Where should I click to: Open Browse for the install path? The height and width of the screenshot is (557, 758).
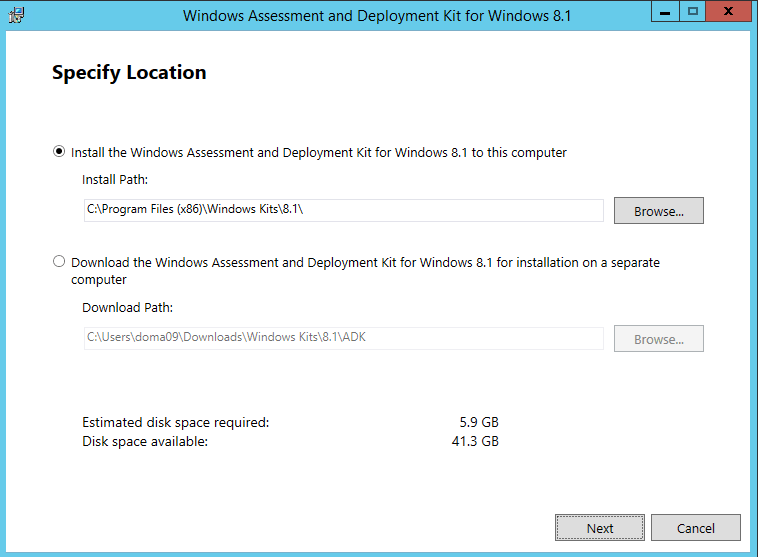[658, 211]
